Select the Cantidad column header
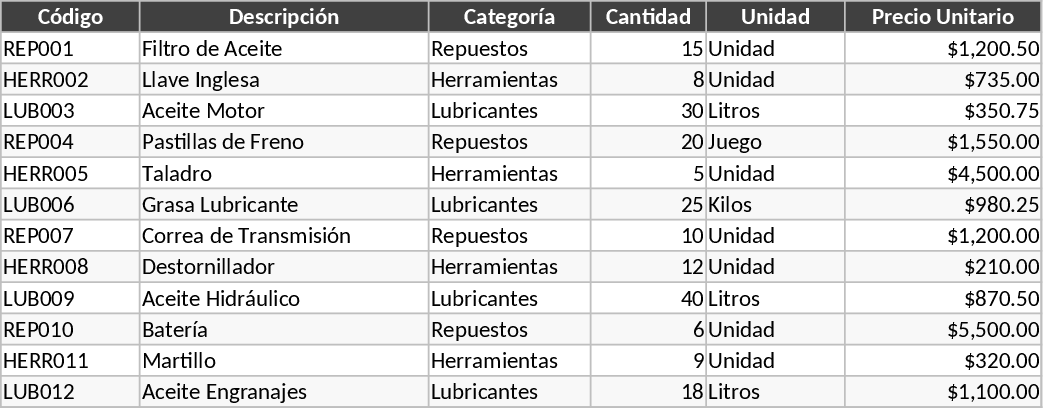Image resolution: width=1043 pixels, height=408 pixels. pos(648,17)
